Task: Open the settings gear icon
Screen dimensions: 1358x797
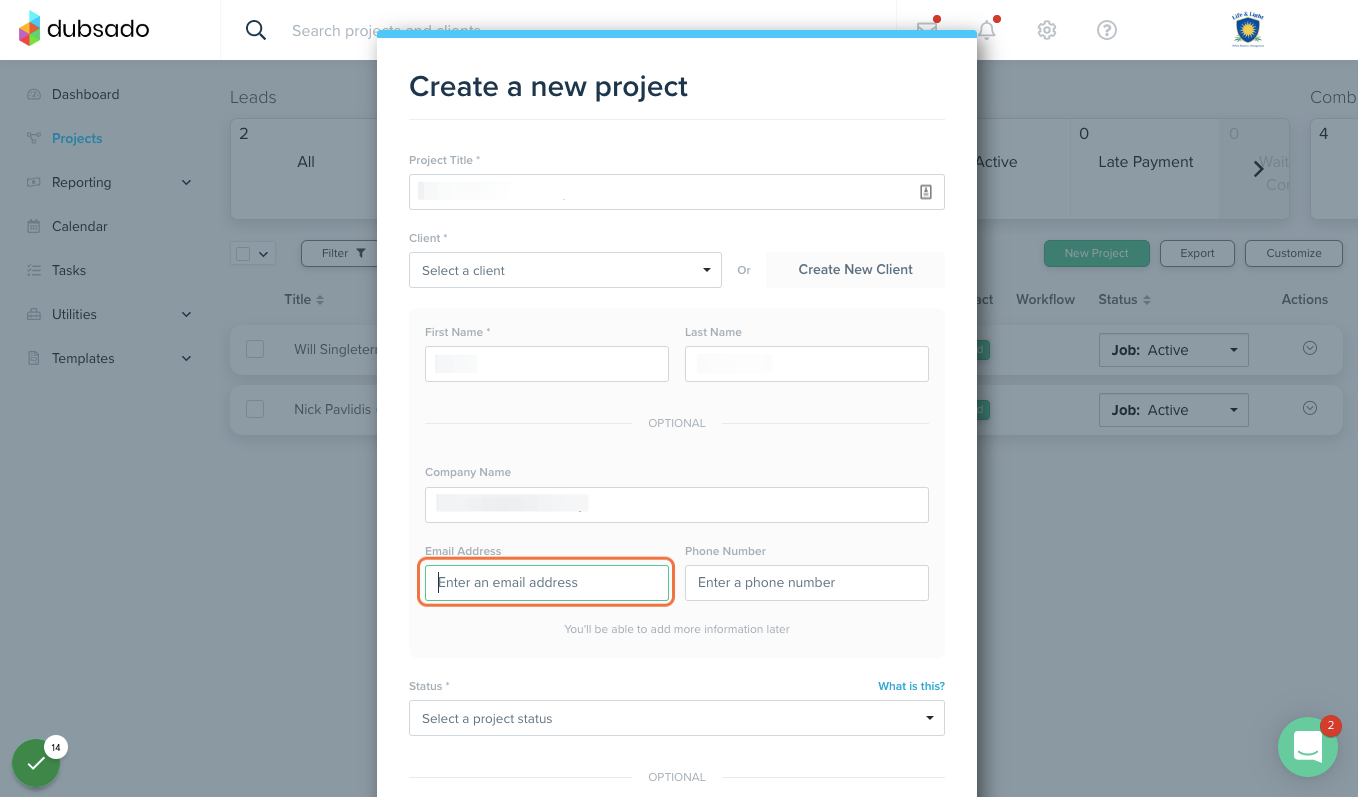Action: click(1047, 30)
